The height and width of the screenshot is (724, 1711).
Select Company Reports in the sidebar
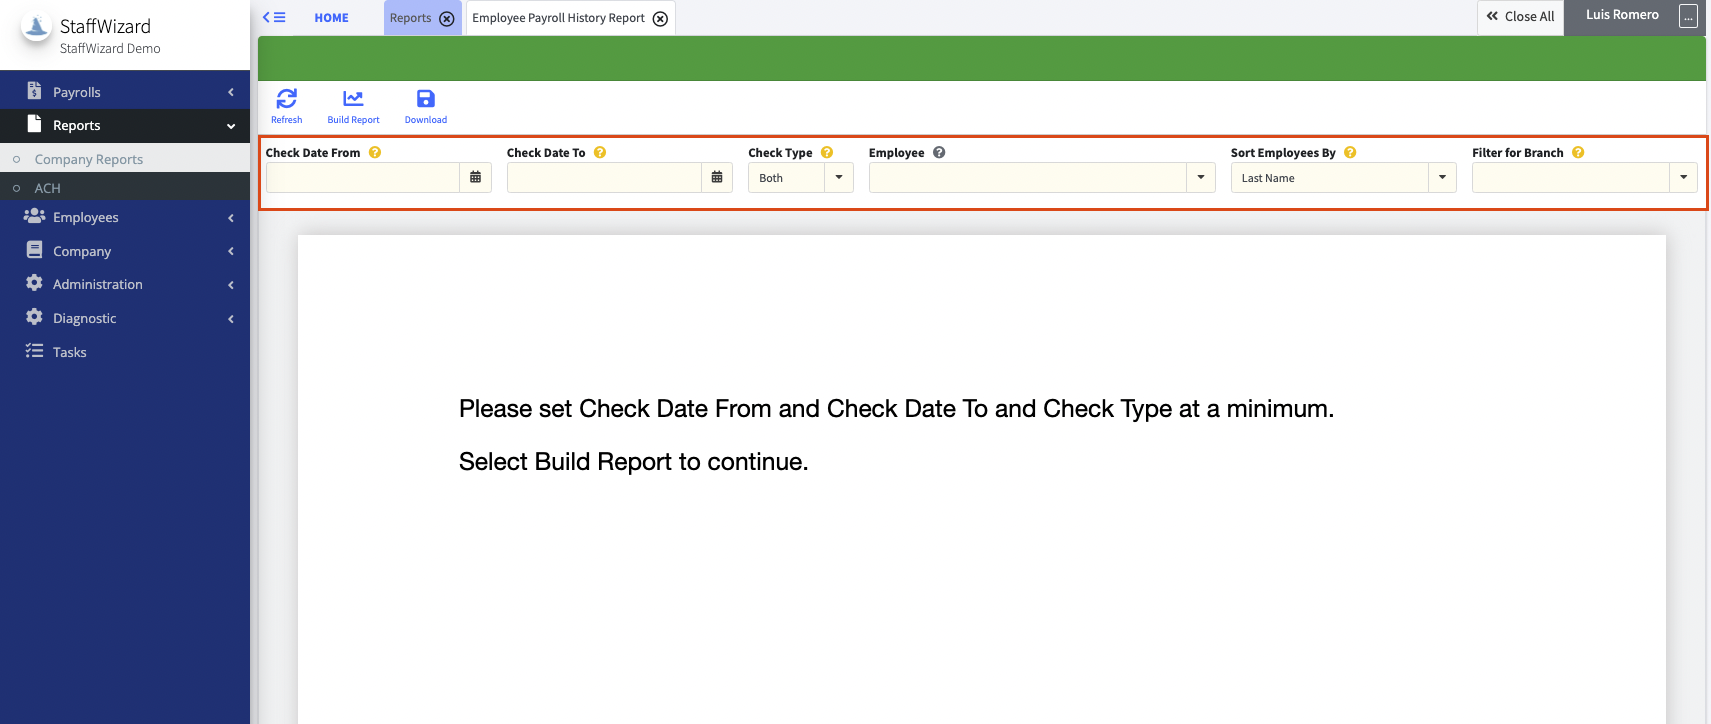coord(89,159)
